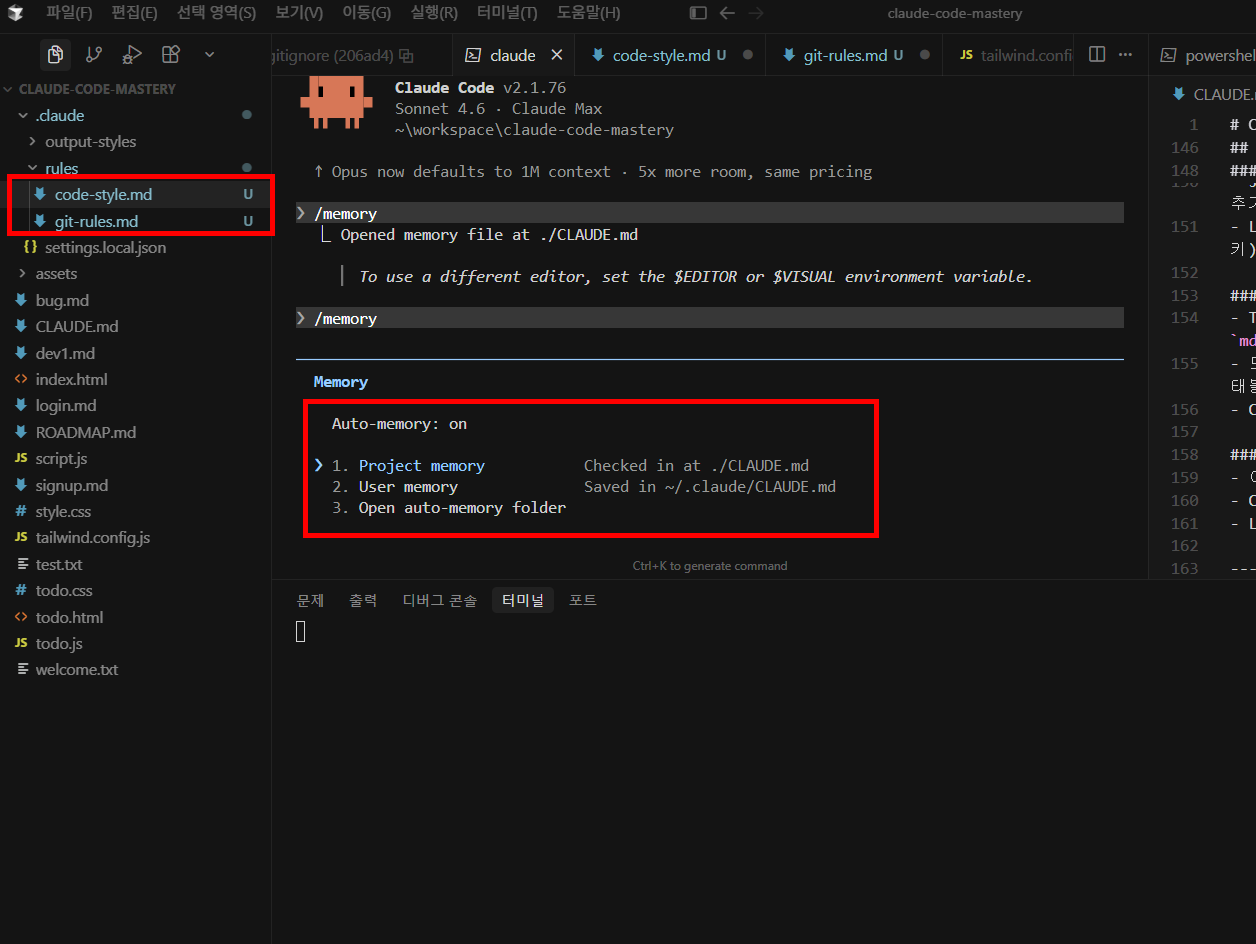Open the 보기(V) menu
Image resolution: width=1256 pixels, height=944 pixels.
click(299, 13)
